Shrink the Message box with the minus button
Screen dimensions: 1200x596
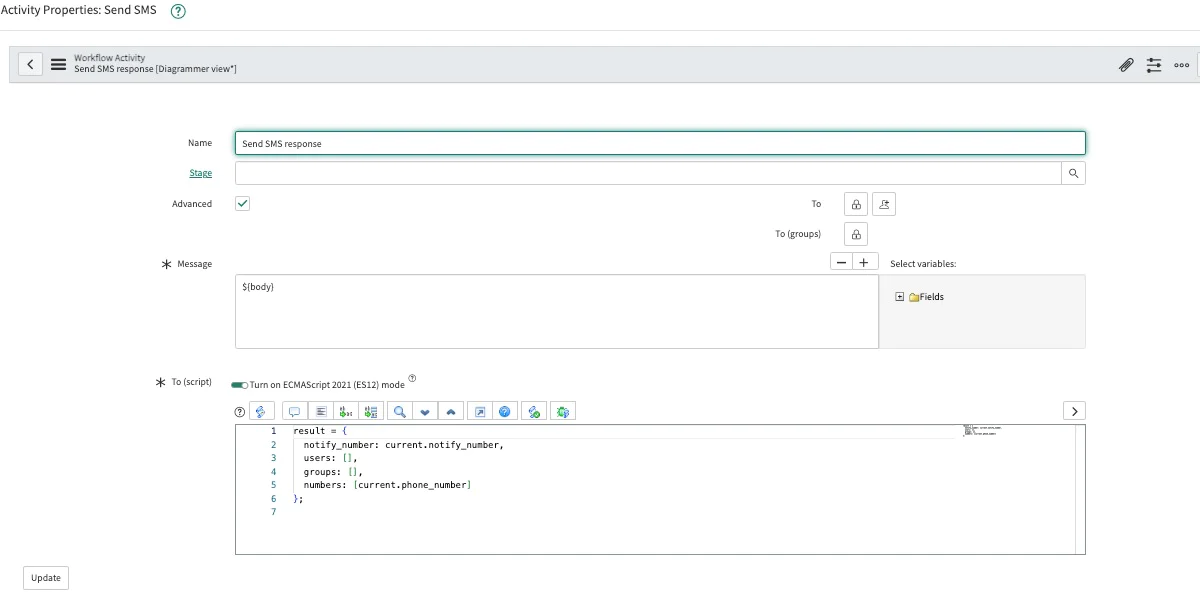point(842,262)
